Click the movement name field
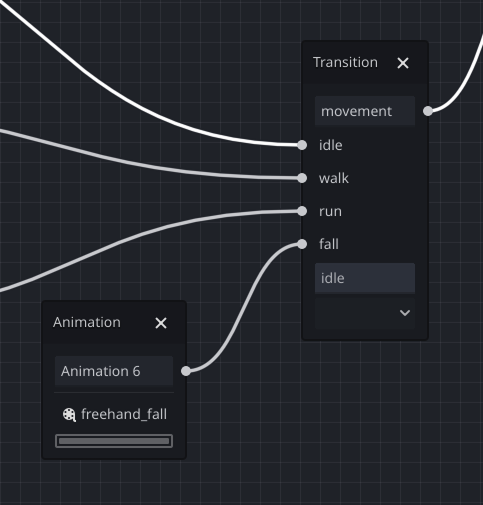Screen dimensions: 483x505 365,111
